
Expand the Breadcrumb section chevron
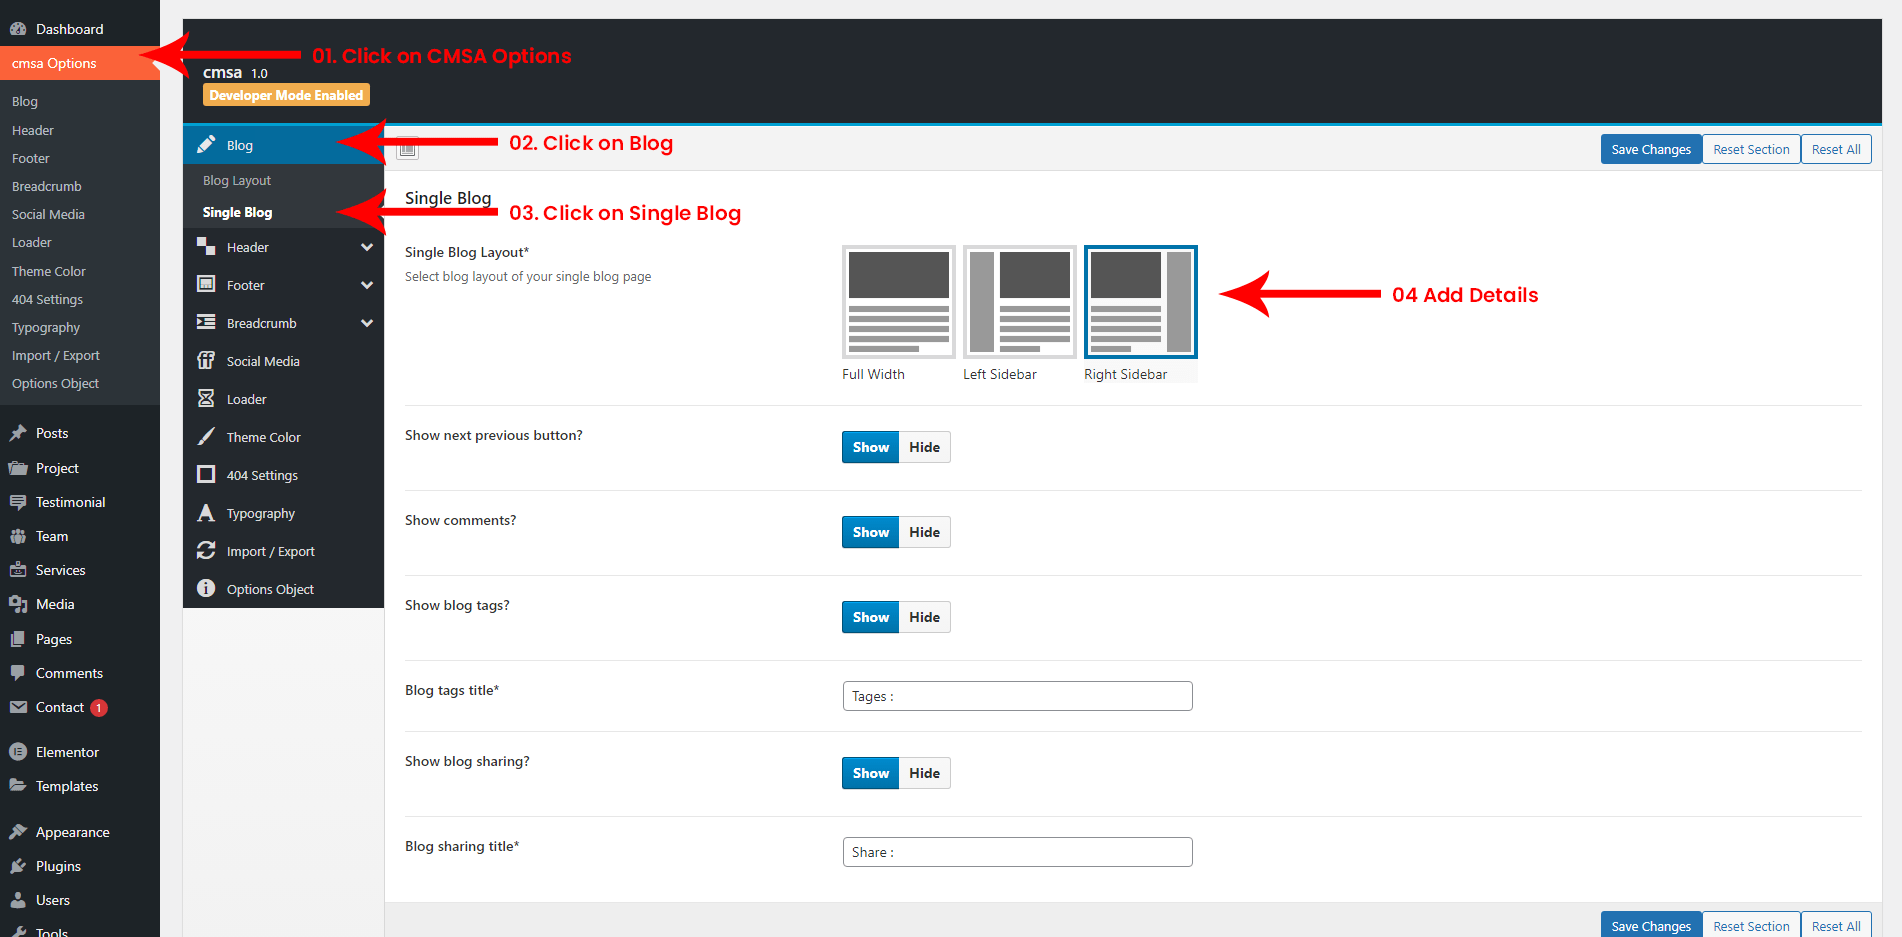click(x=367, y=323)
